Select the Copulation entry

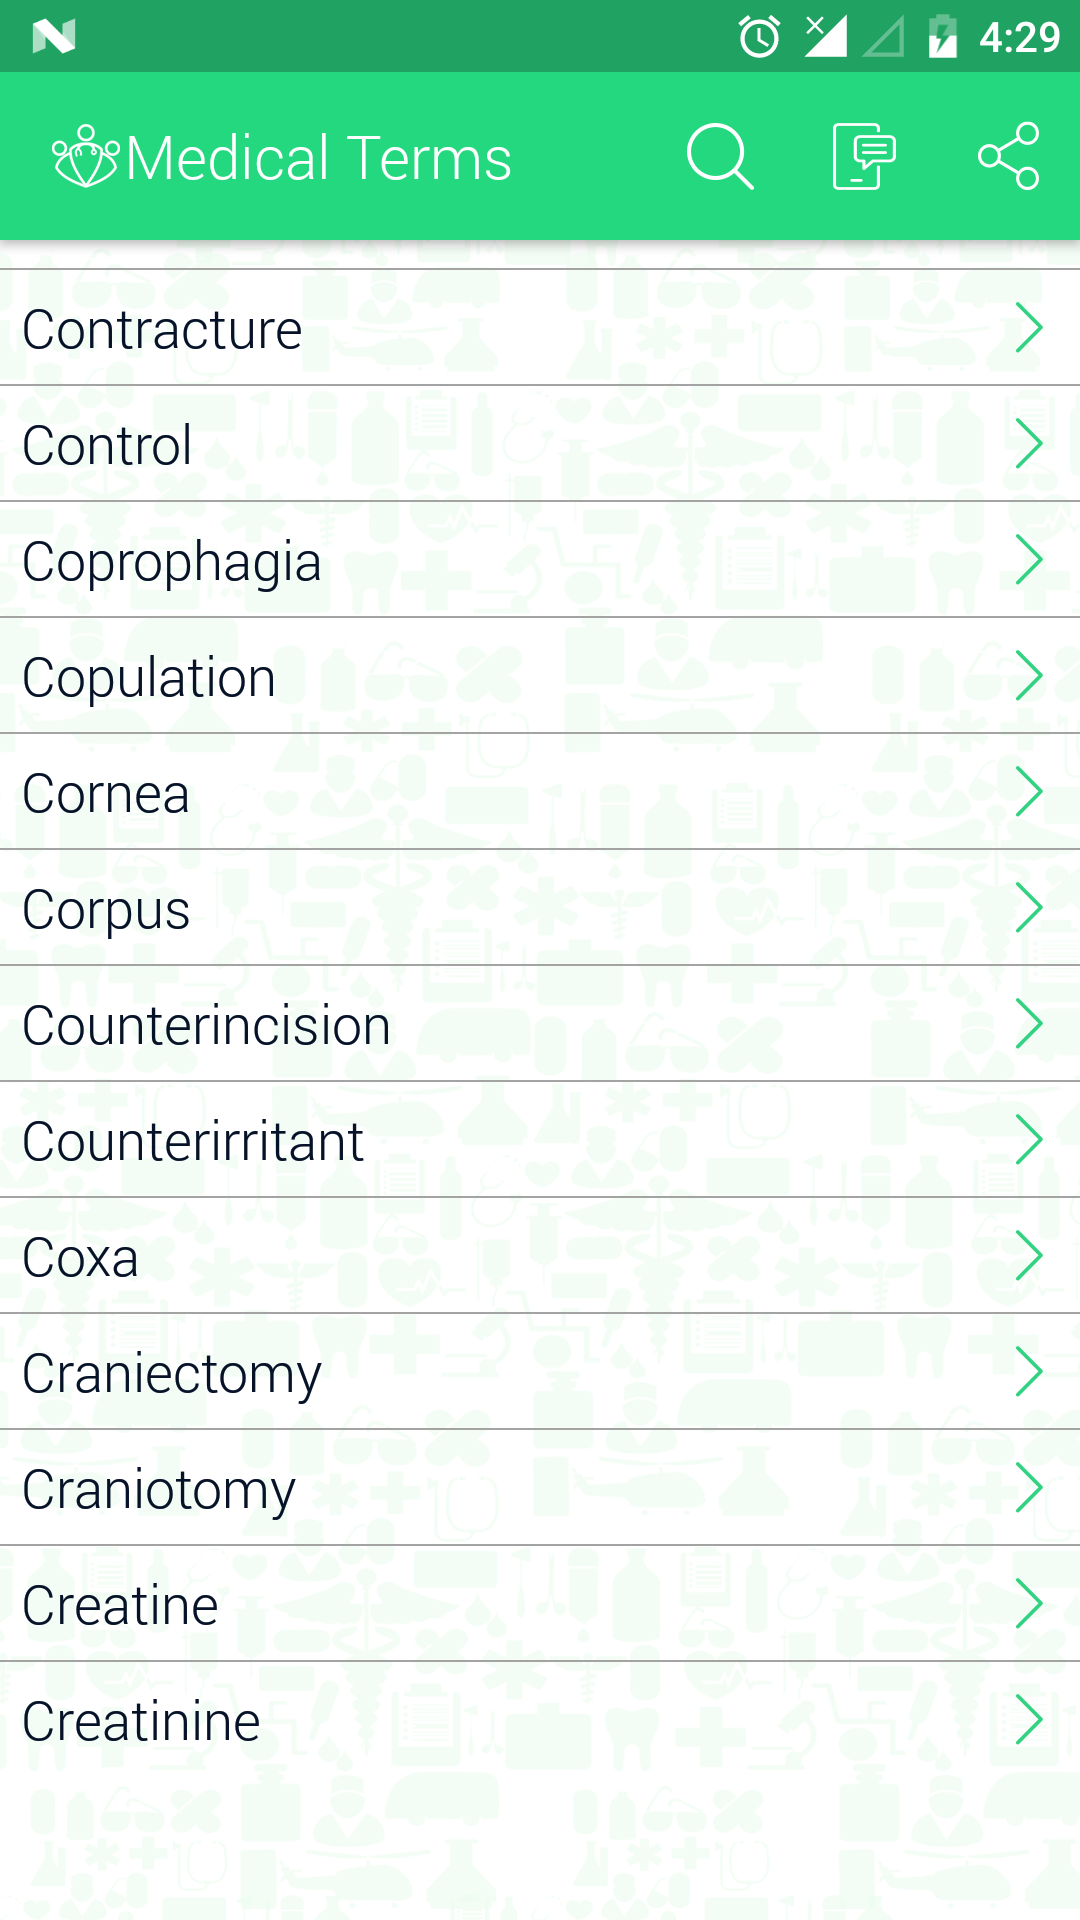(x=540, y=676)
